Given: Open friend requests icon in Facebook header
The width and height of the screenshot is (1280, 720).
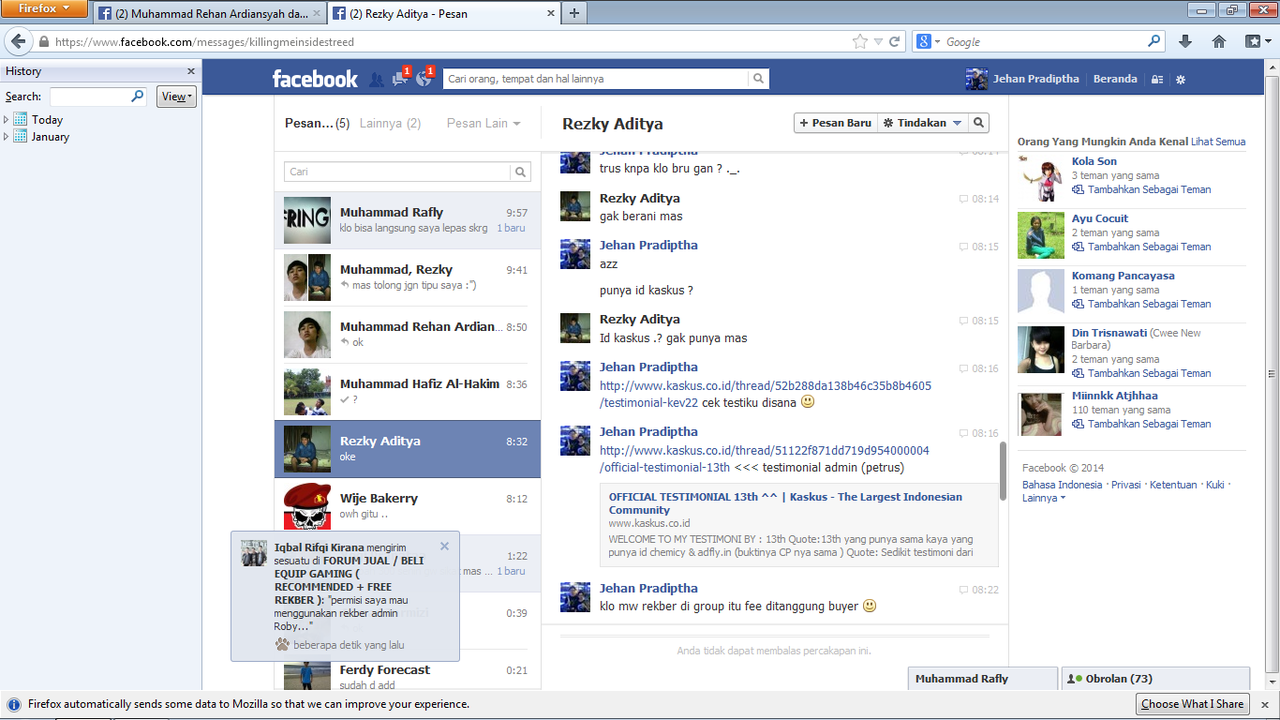Looking at the screenshot, I should point(376,79).
